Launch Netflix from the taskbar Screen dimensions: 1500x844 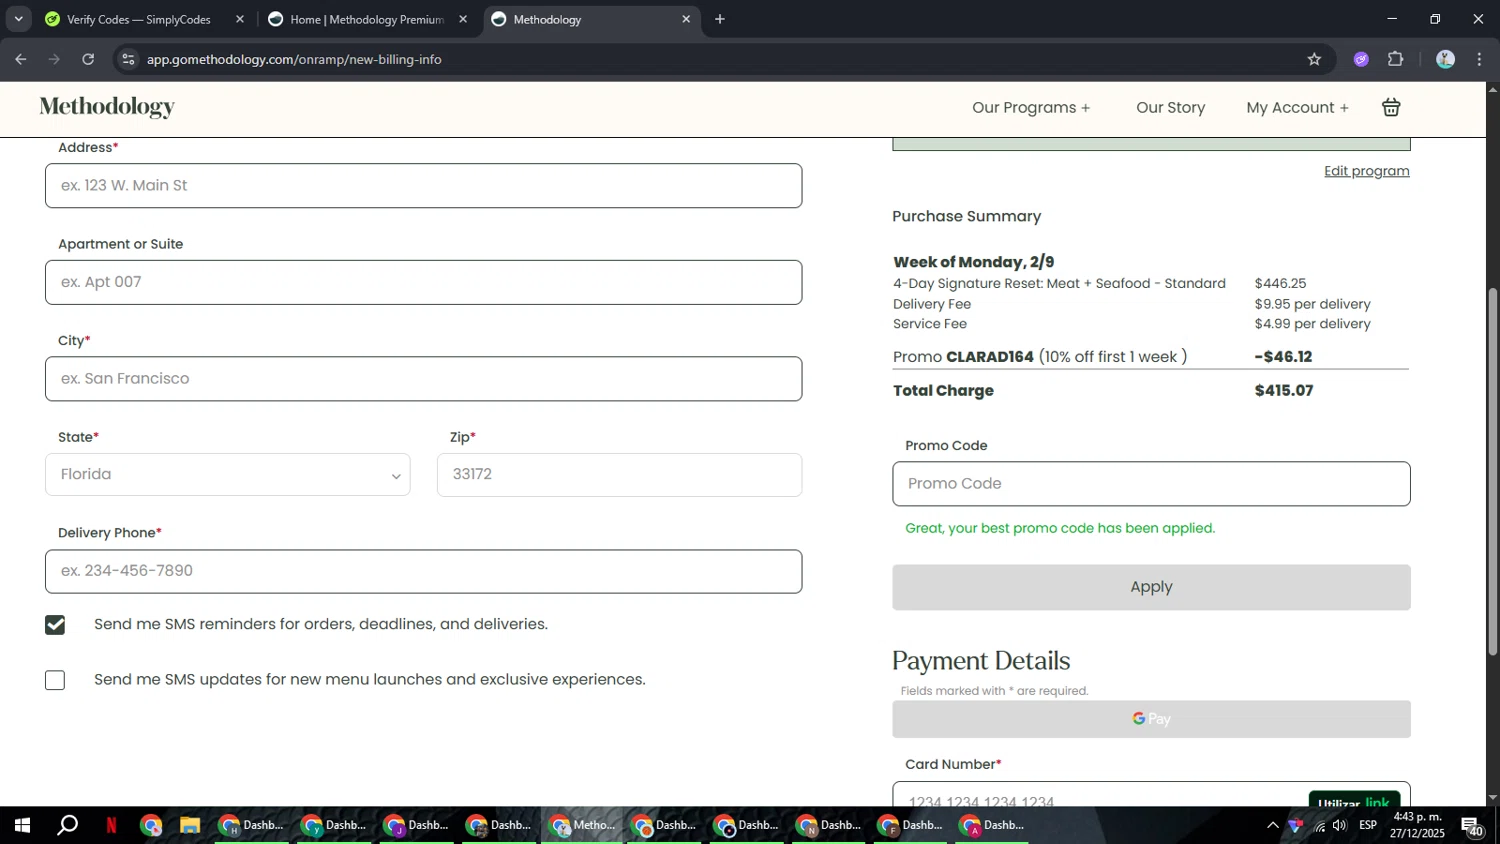click(x=111, y=825)
